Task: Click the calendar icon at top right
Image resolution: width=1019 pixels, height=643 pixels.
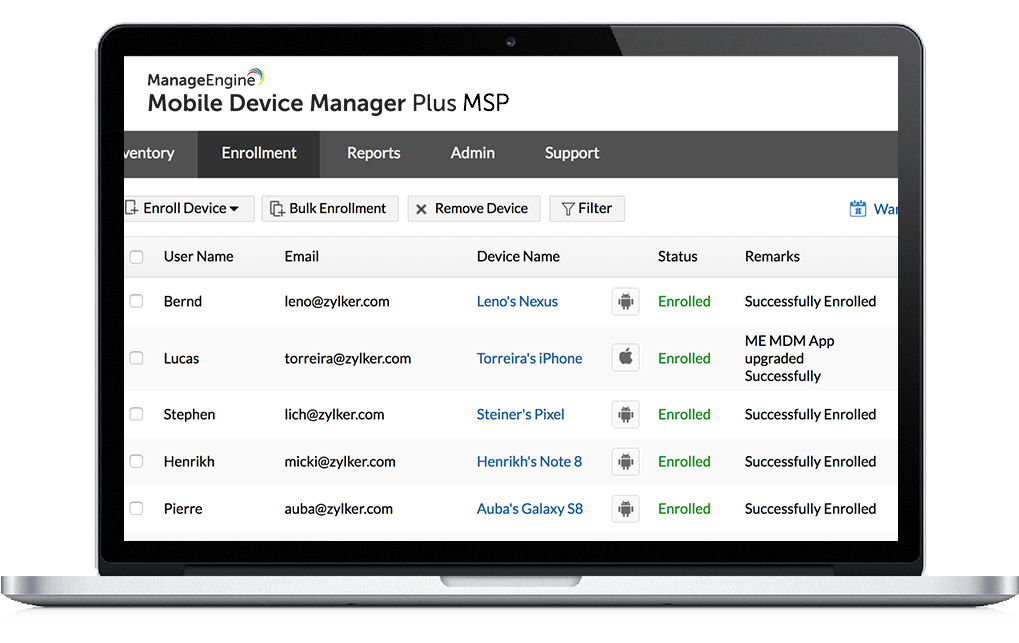Action: (857, 209)
